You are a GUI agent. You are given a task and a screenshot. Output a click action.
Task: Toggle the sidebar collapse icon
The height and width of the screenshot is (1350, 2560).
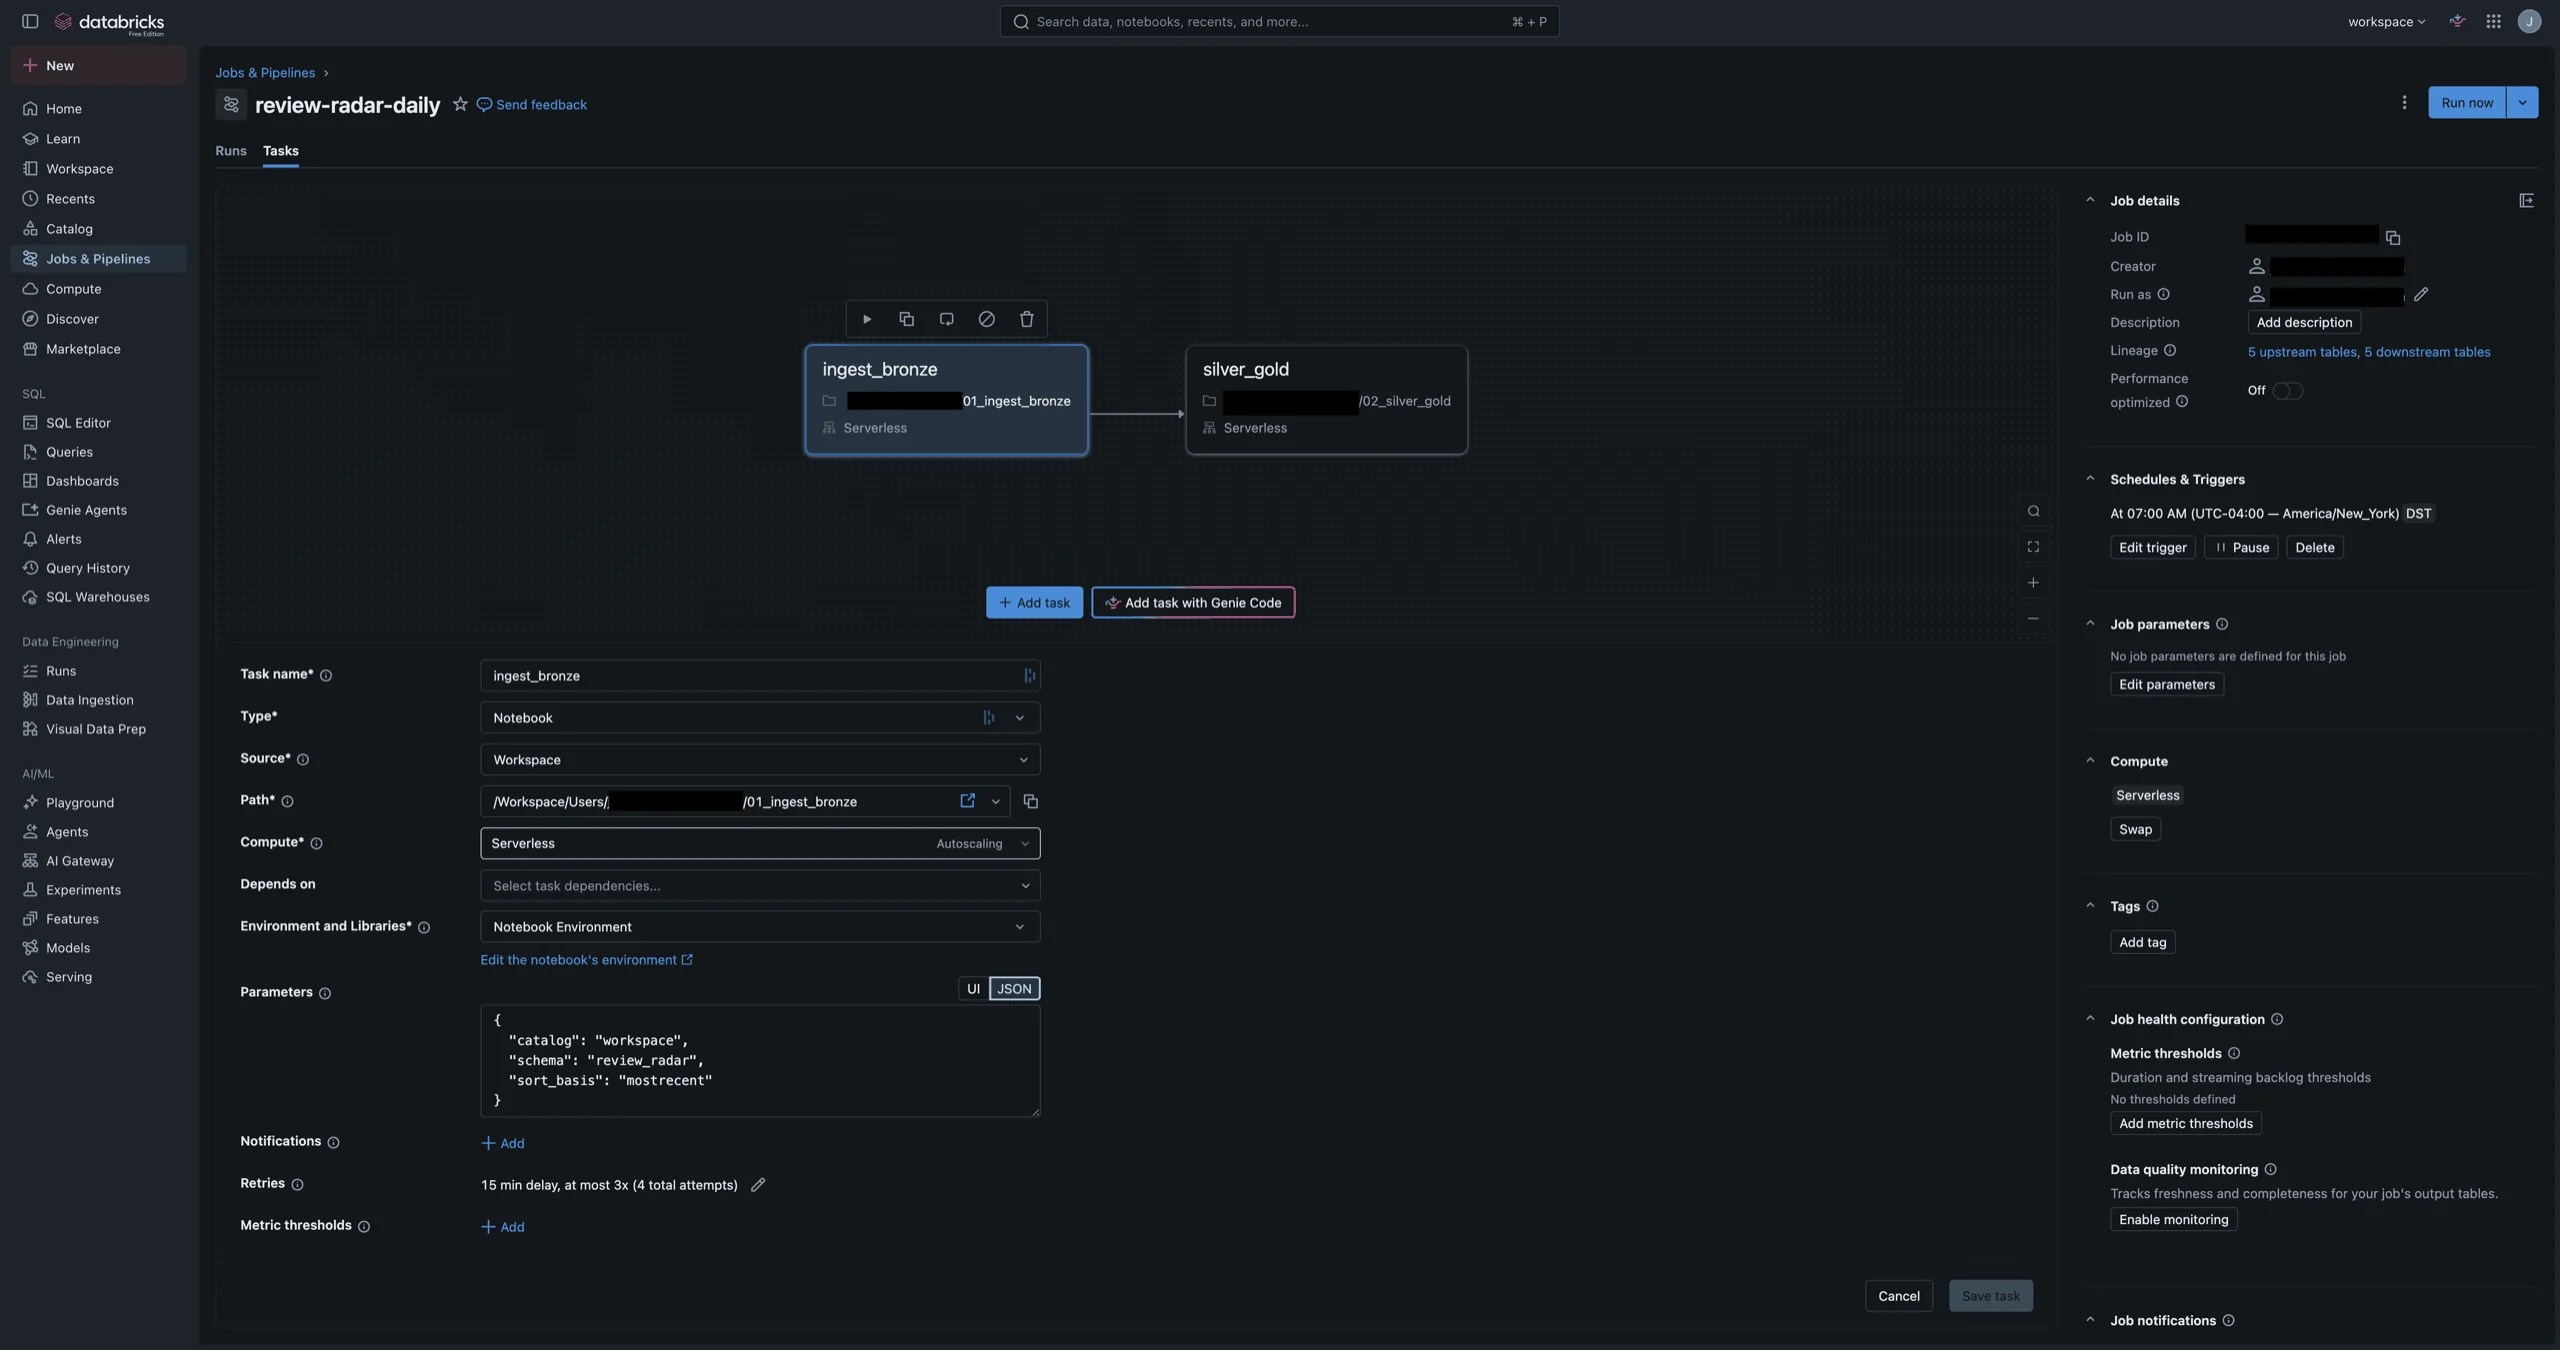[x=30, y=21]
